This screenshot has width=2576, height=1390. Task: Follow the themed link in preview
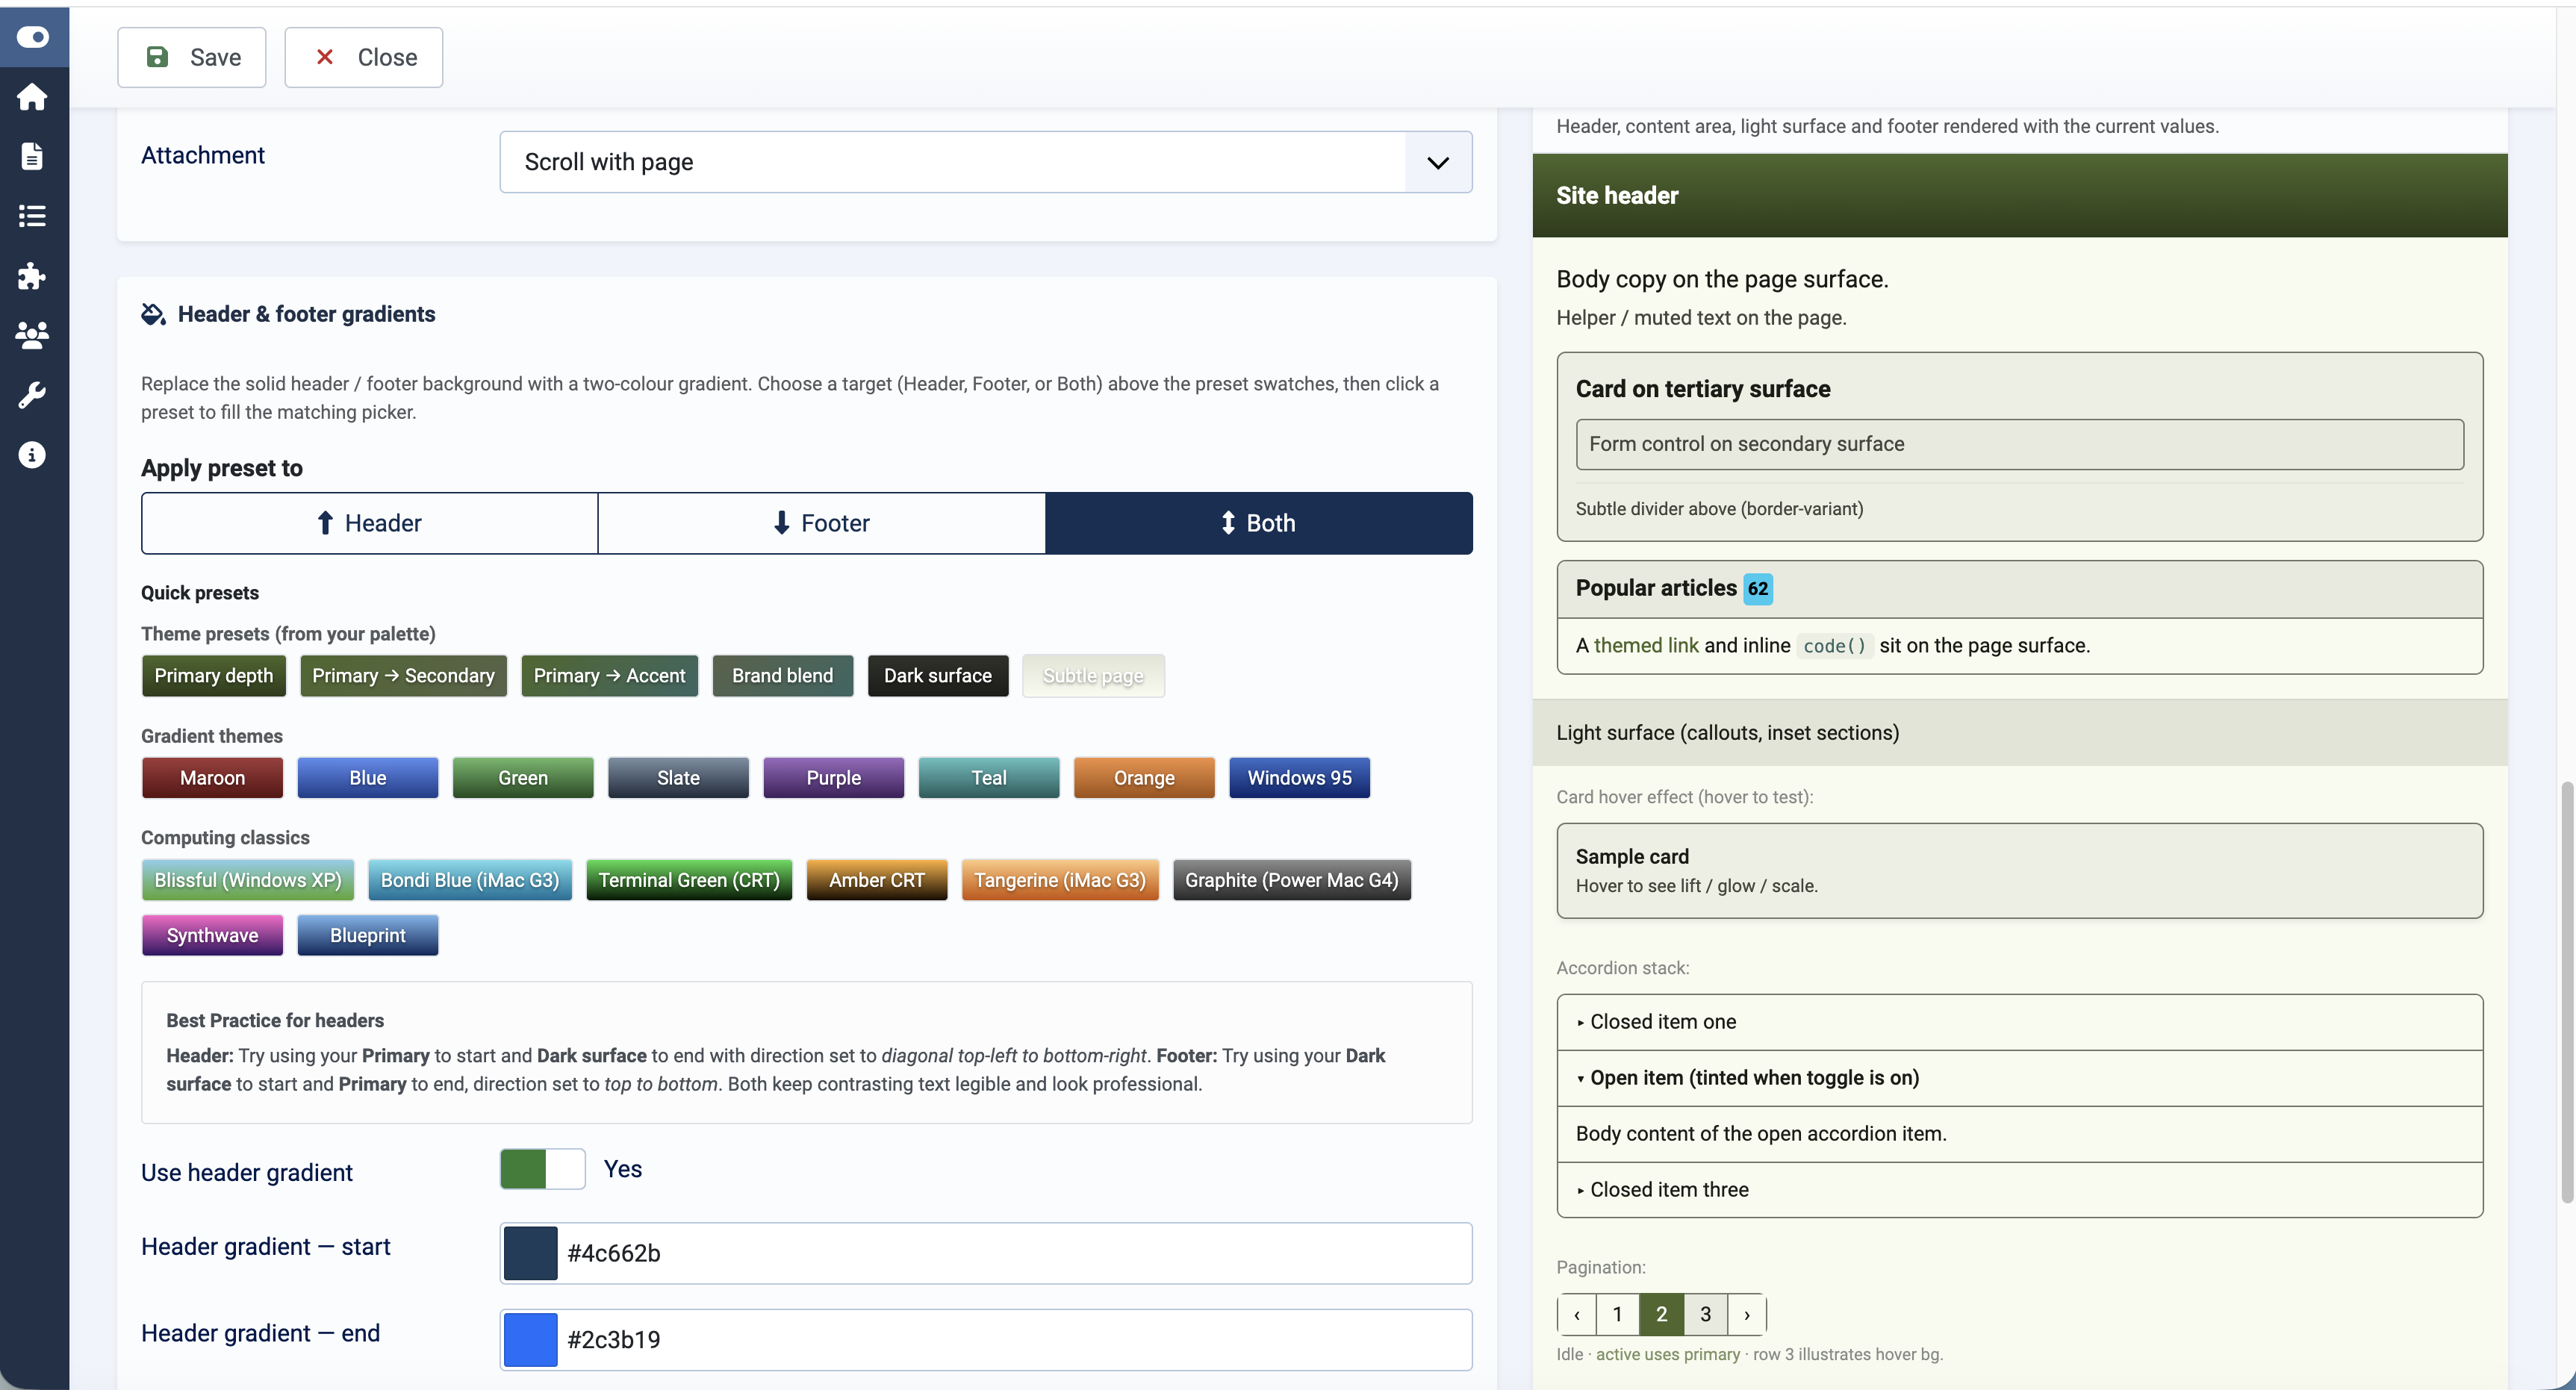[1645, 646]
